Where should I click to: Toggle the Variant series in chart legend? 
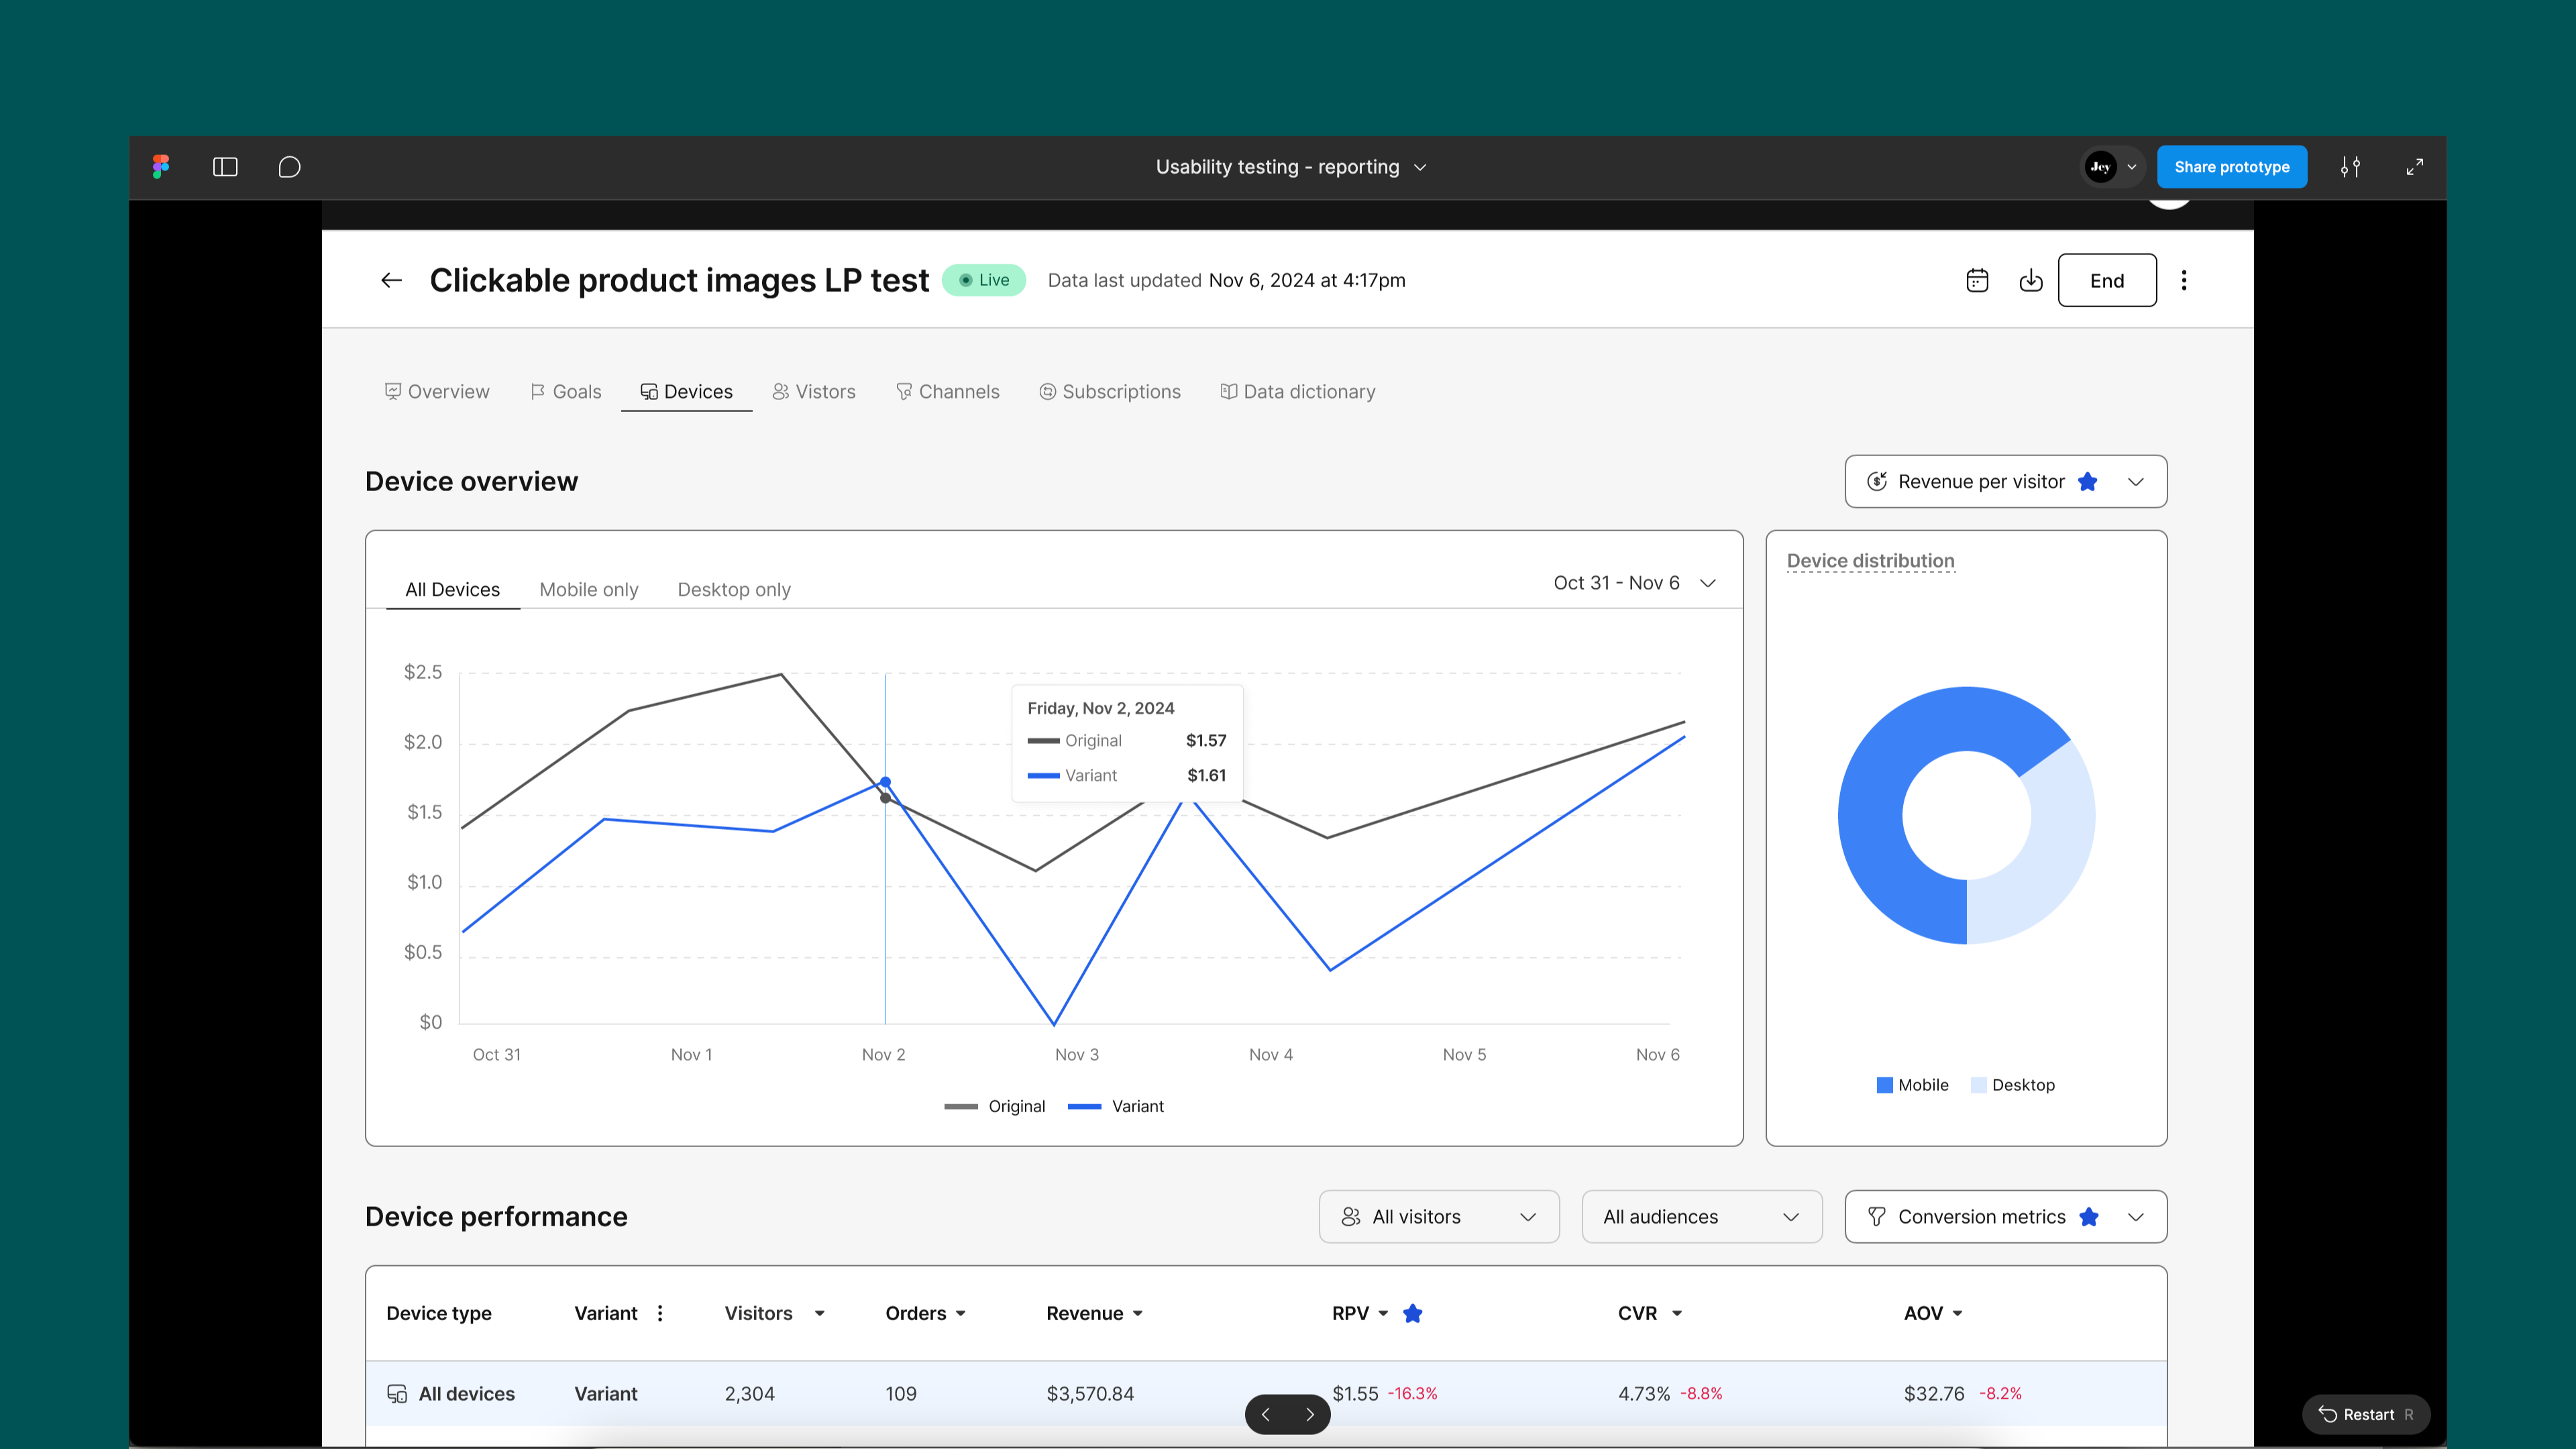[1116, 1106]
